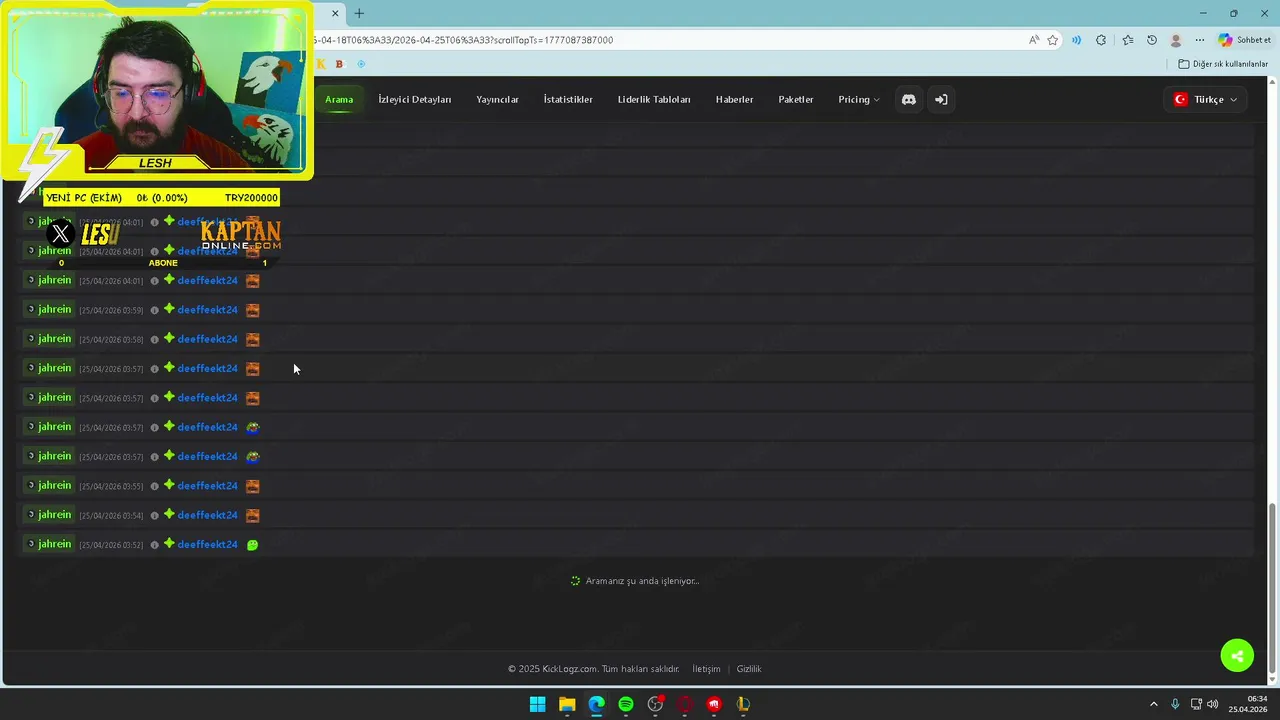
Task: Click the 25/04/2026 03:52 timestamp
Action: [111, 545]
